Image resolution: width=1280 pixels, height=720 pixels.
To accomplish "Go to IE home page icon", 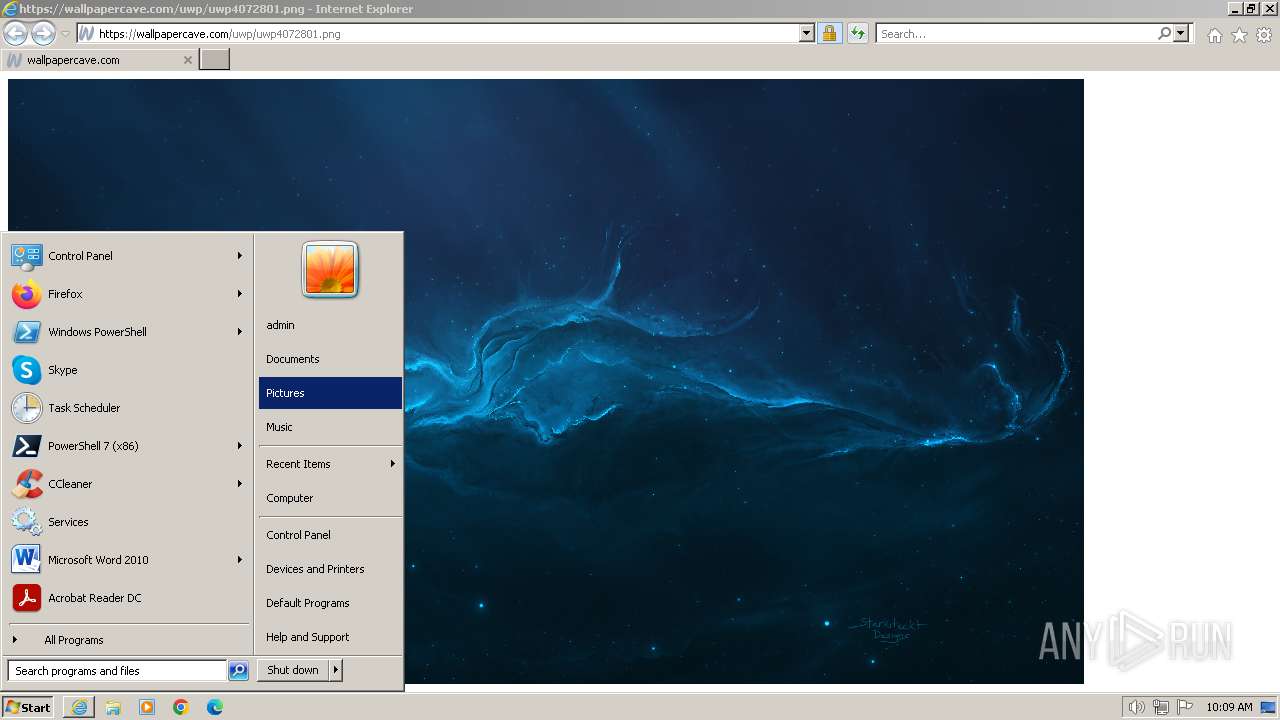I will click(x=1214, y=35).
